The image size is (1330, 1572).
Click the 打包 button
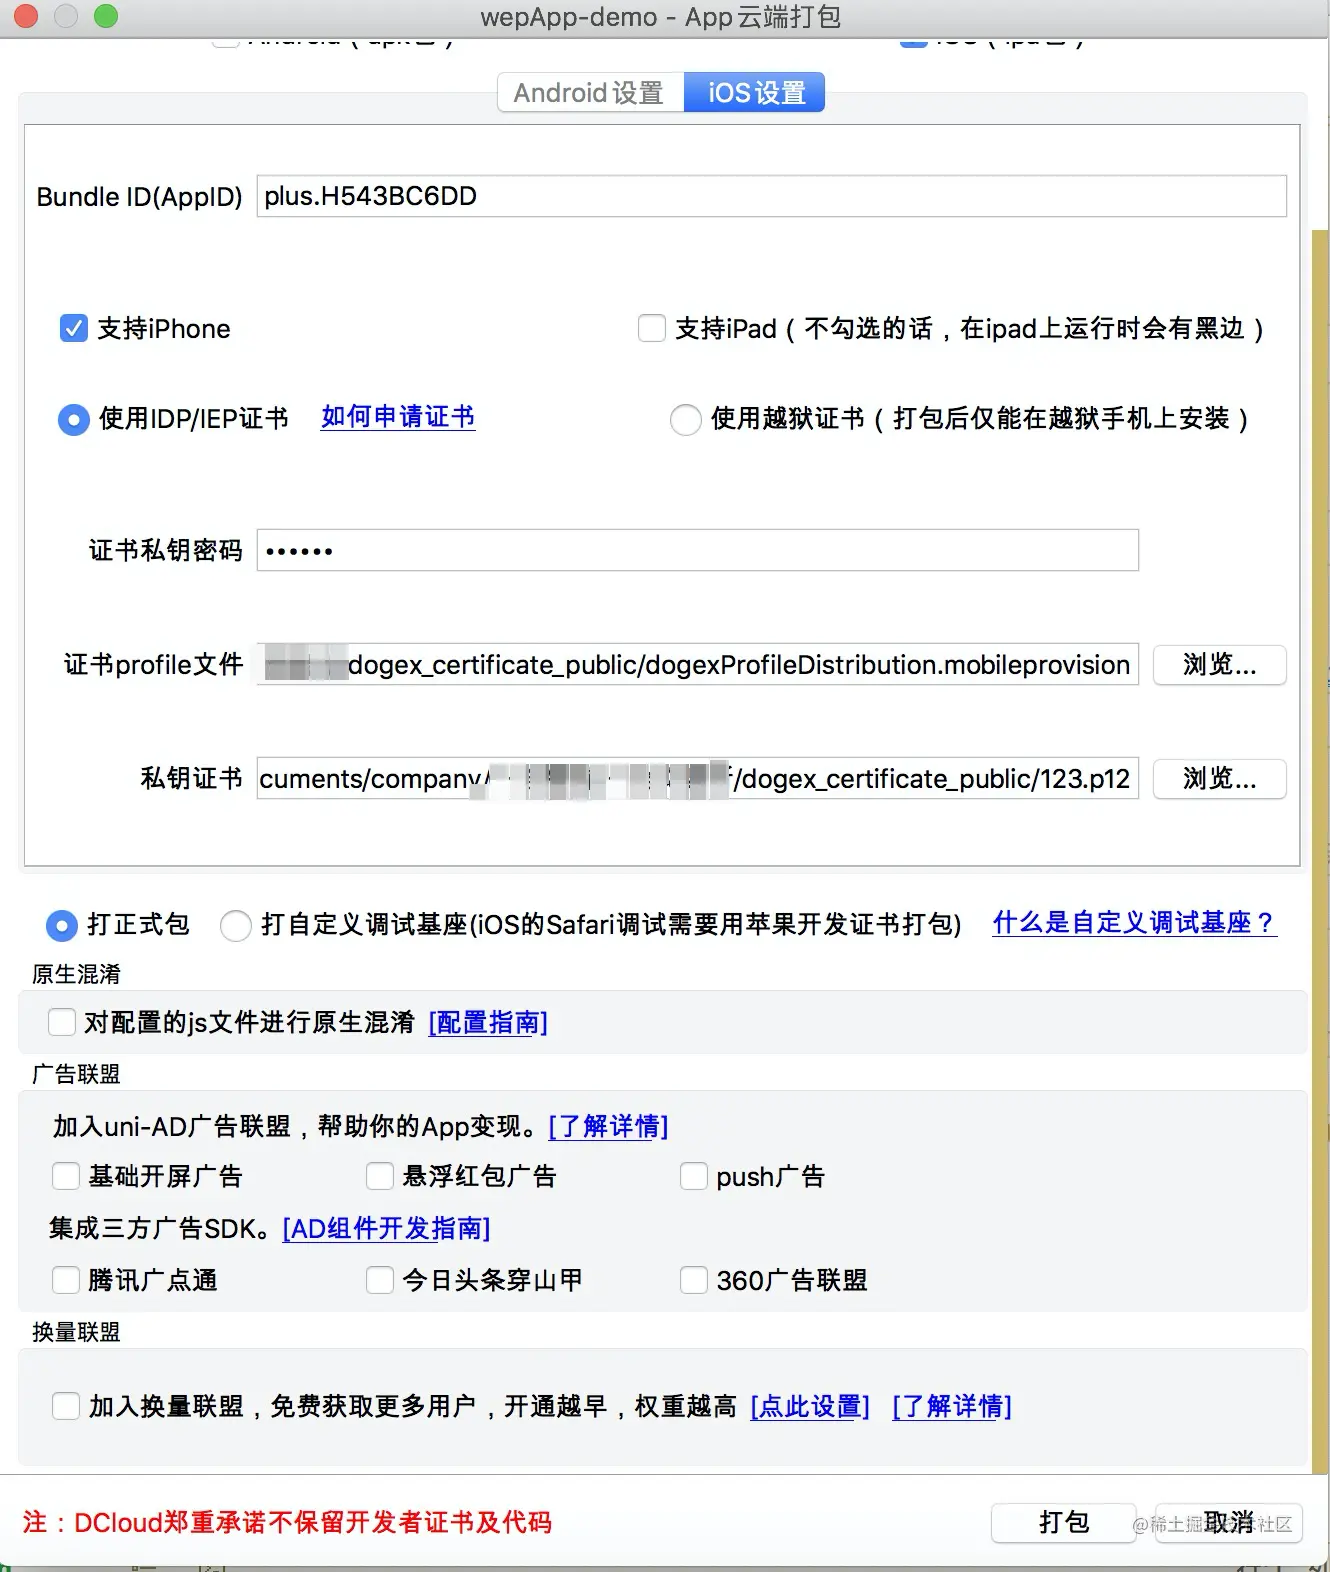click(x=1064, y=1523)
